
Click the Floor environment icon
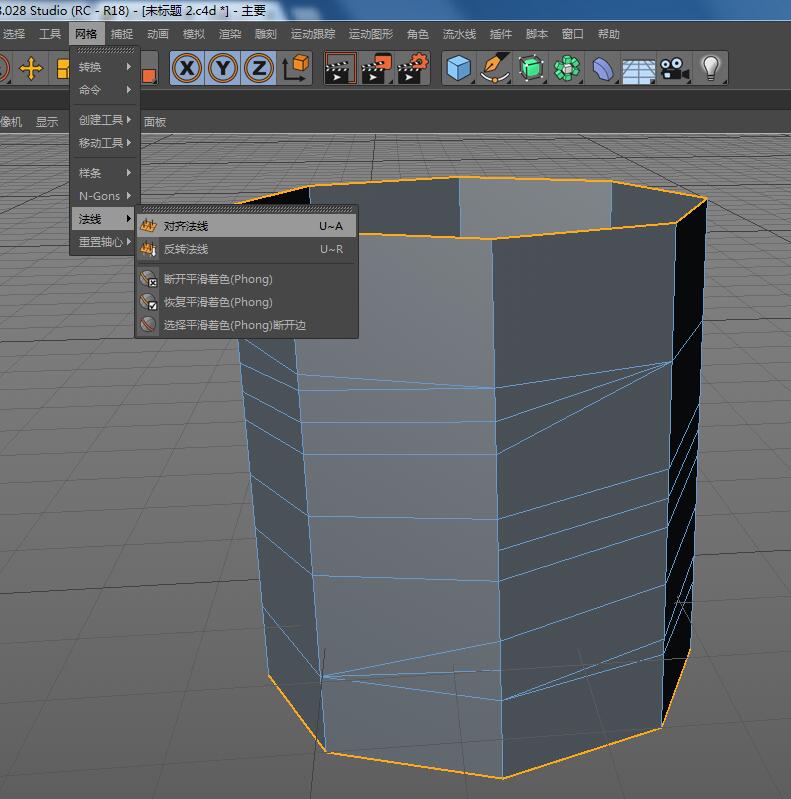click(x=638, y=69)
